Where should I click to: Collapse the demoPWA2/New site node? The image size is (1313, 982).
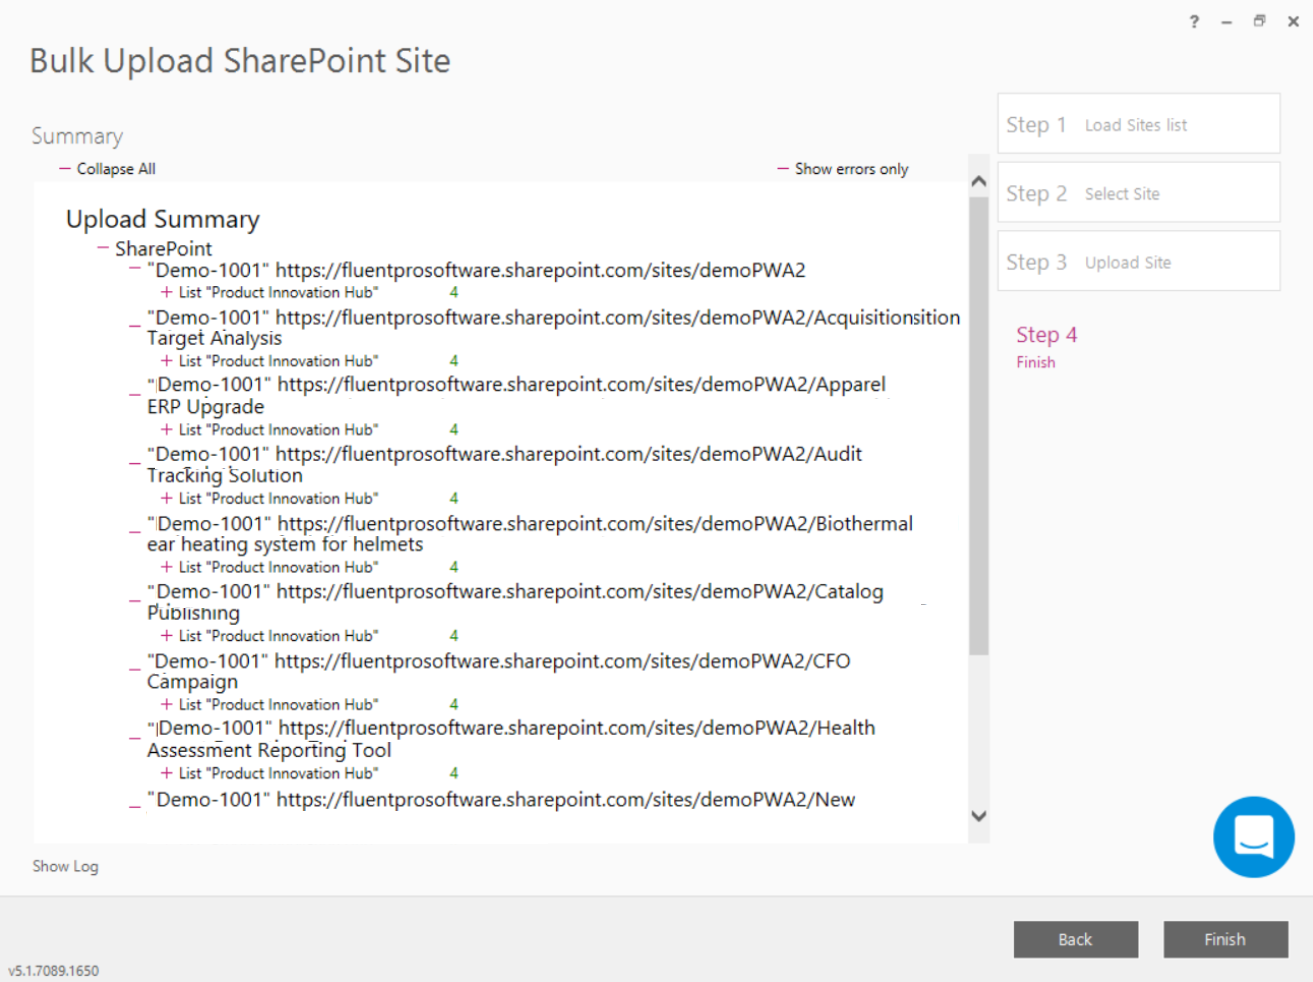(135, 806)
